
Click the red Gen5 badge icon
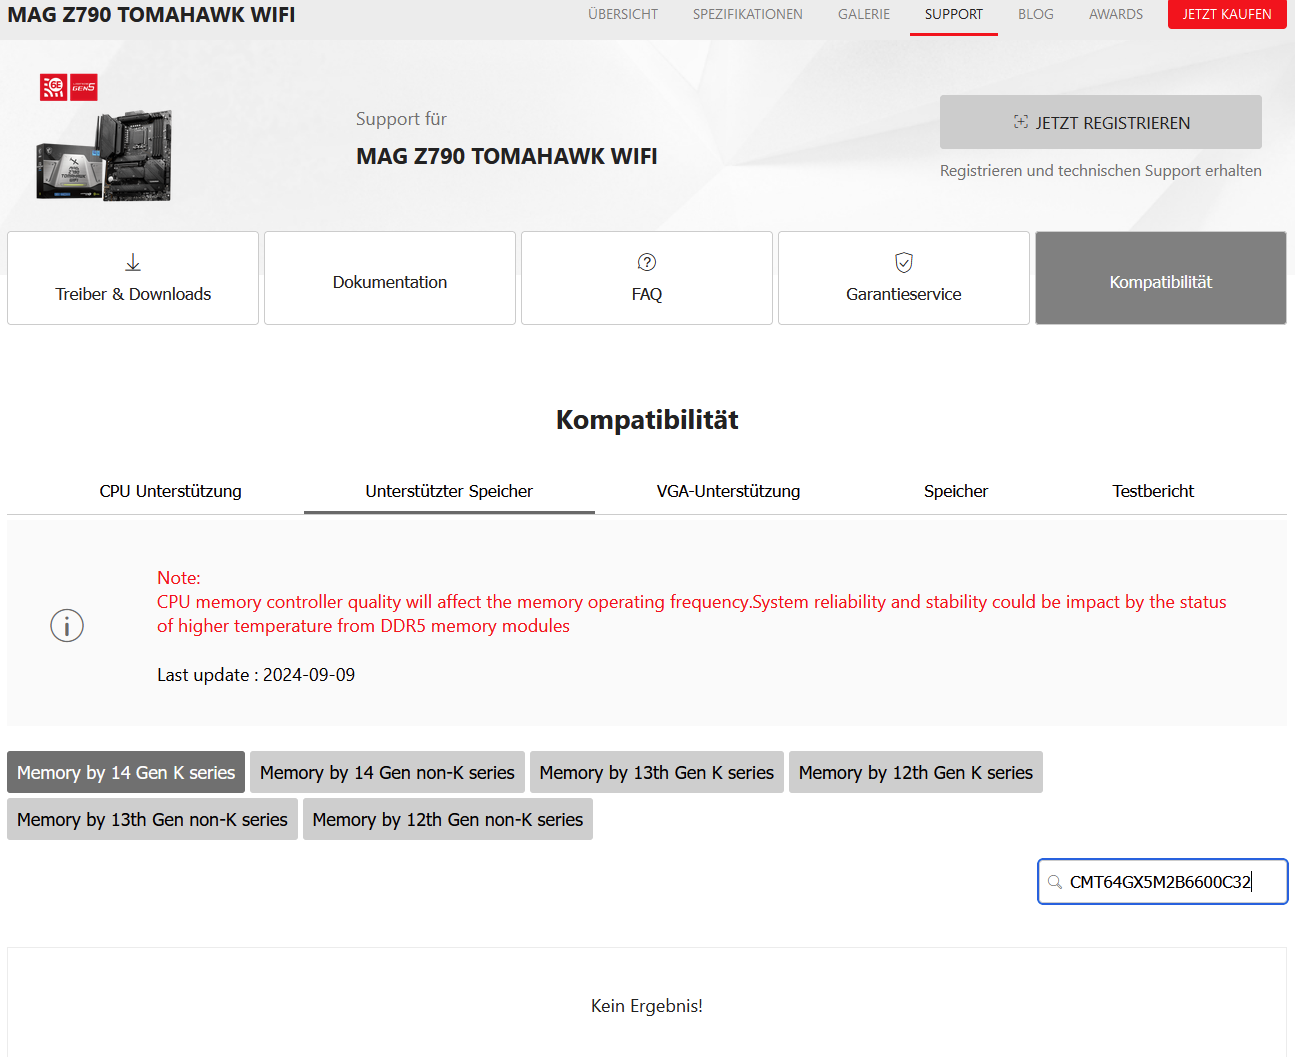pyautogui.click(x=84, y=87)
